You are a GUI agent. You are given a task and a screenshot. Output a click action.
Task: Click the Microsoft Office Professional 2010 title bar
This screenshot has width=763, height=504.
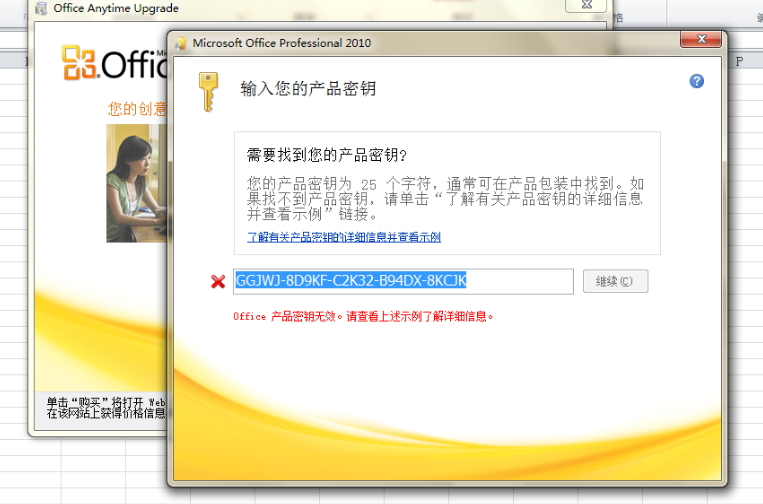[x=400, y=43]
